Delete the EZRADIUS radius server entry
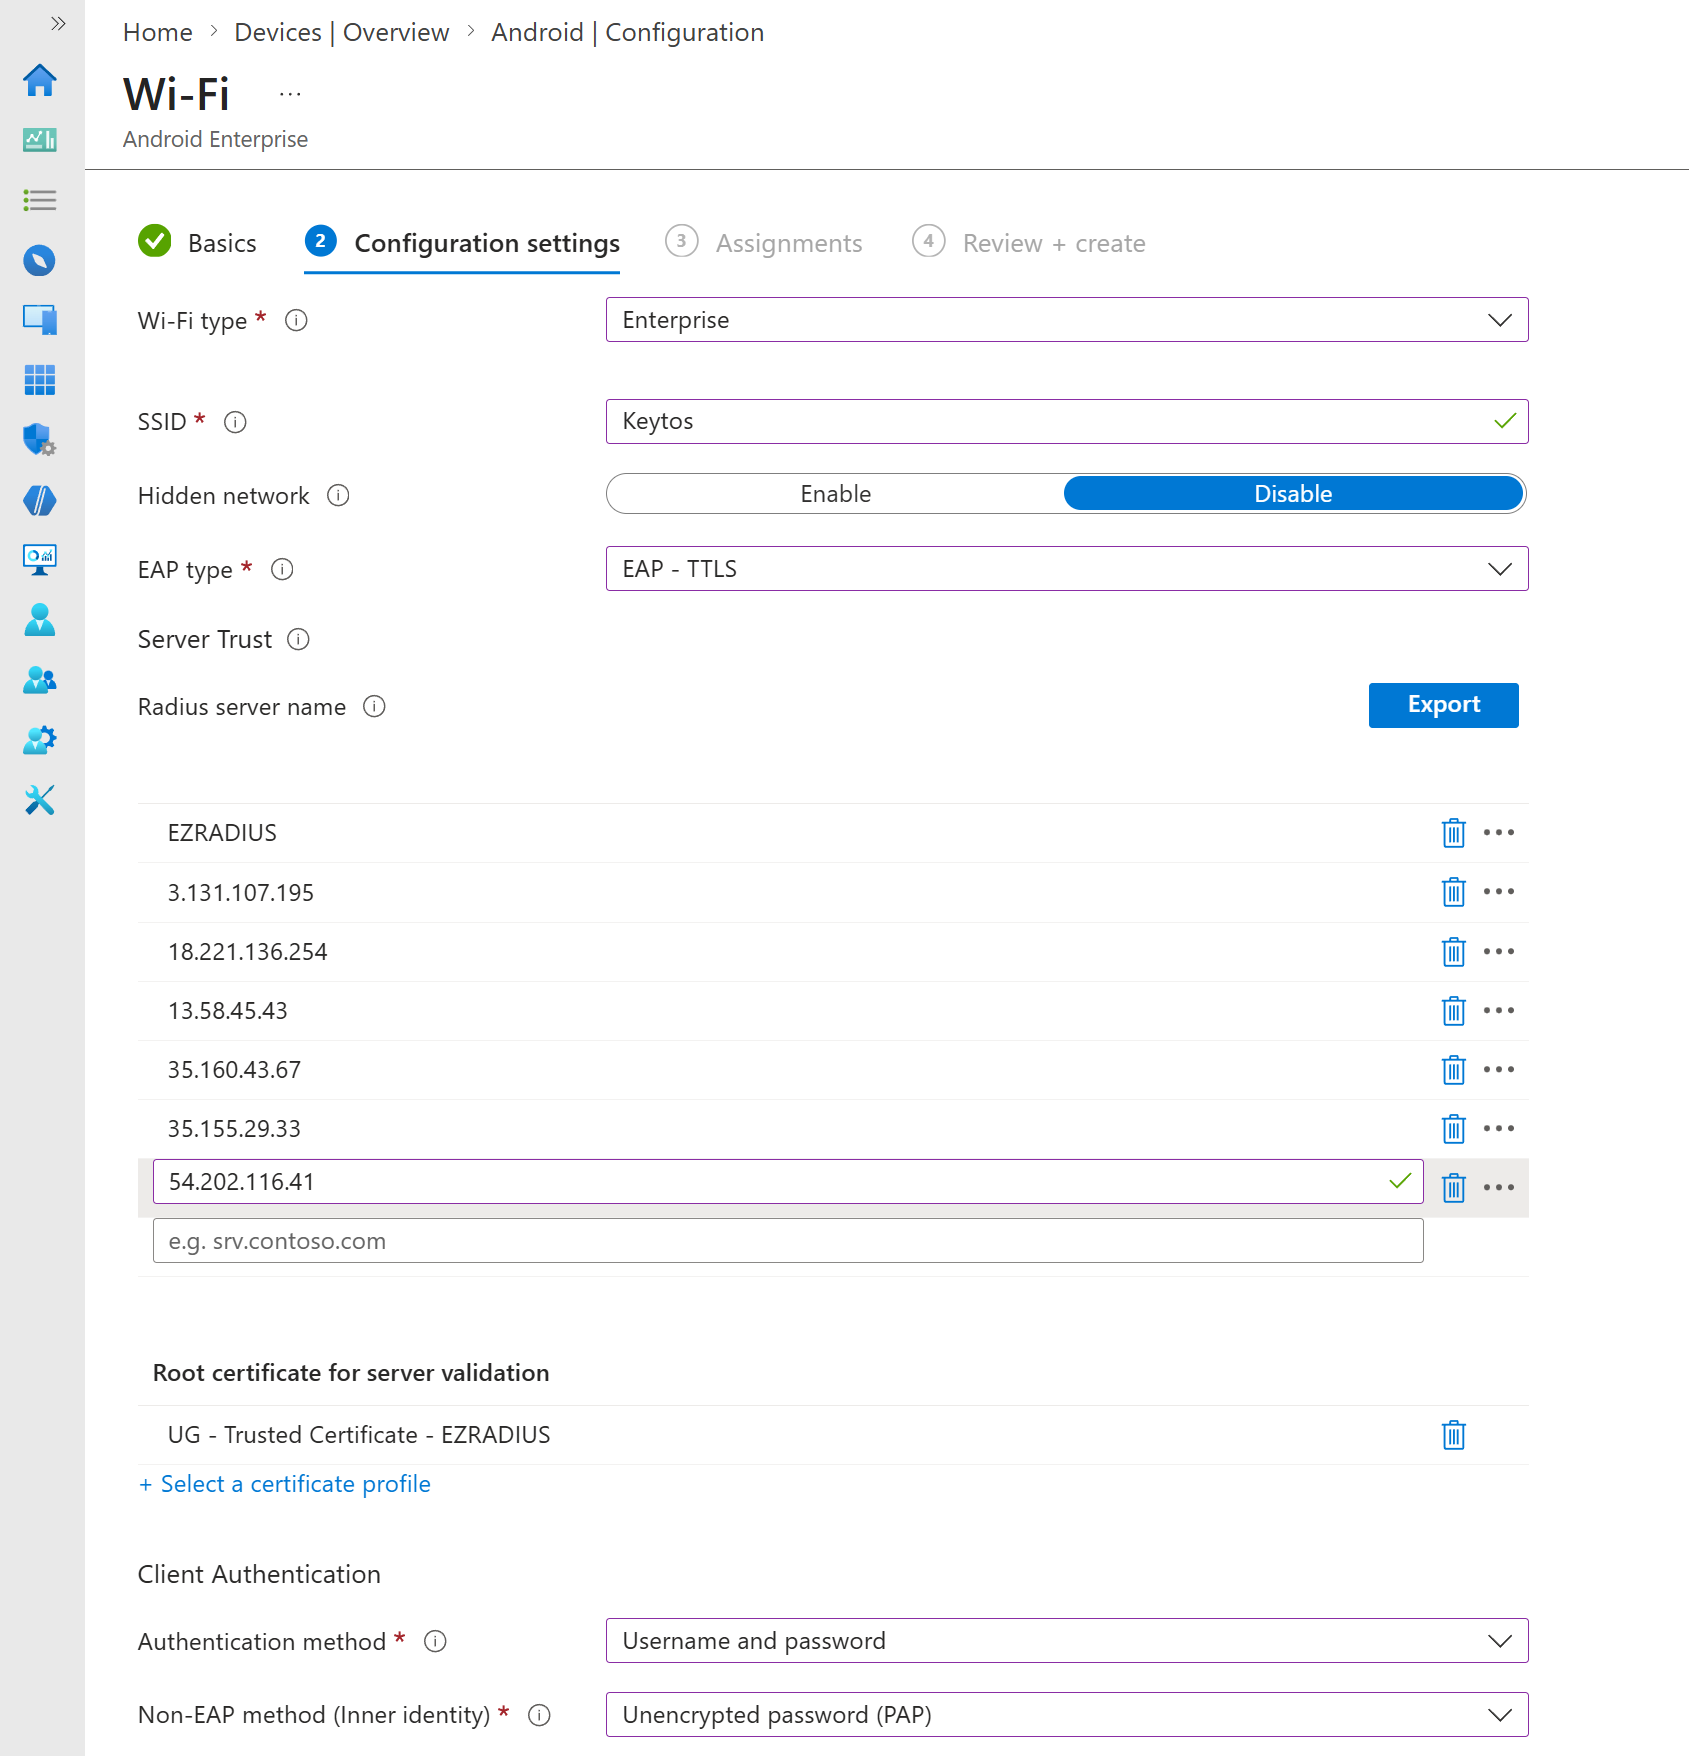Viewport: 1689px width, 1756px height. click(x=1453, y=832)
